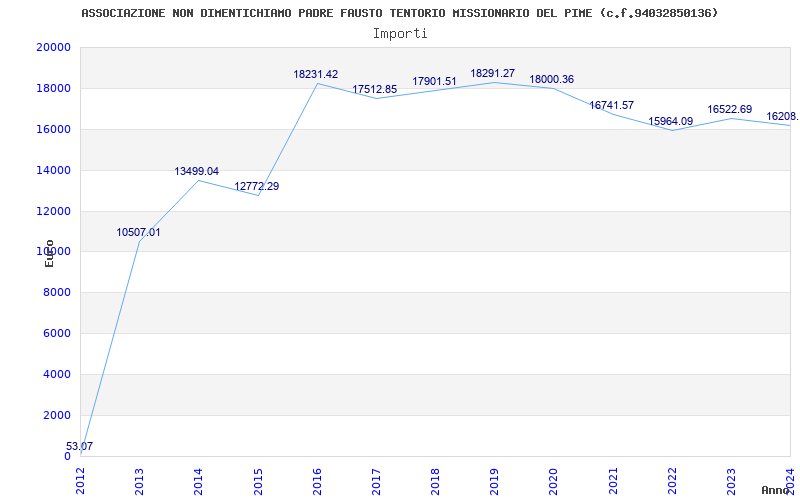Click the association name chart title

[x=399, y=13]
